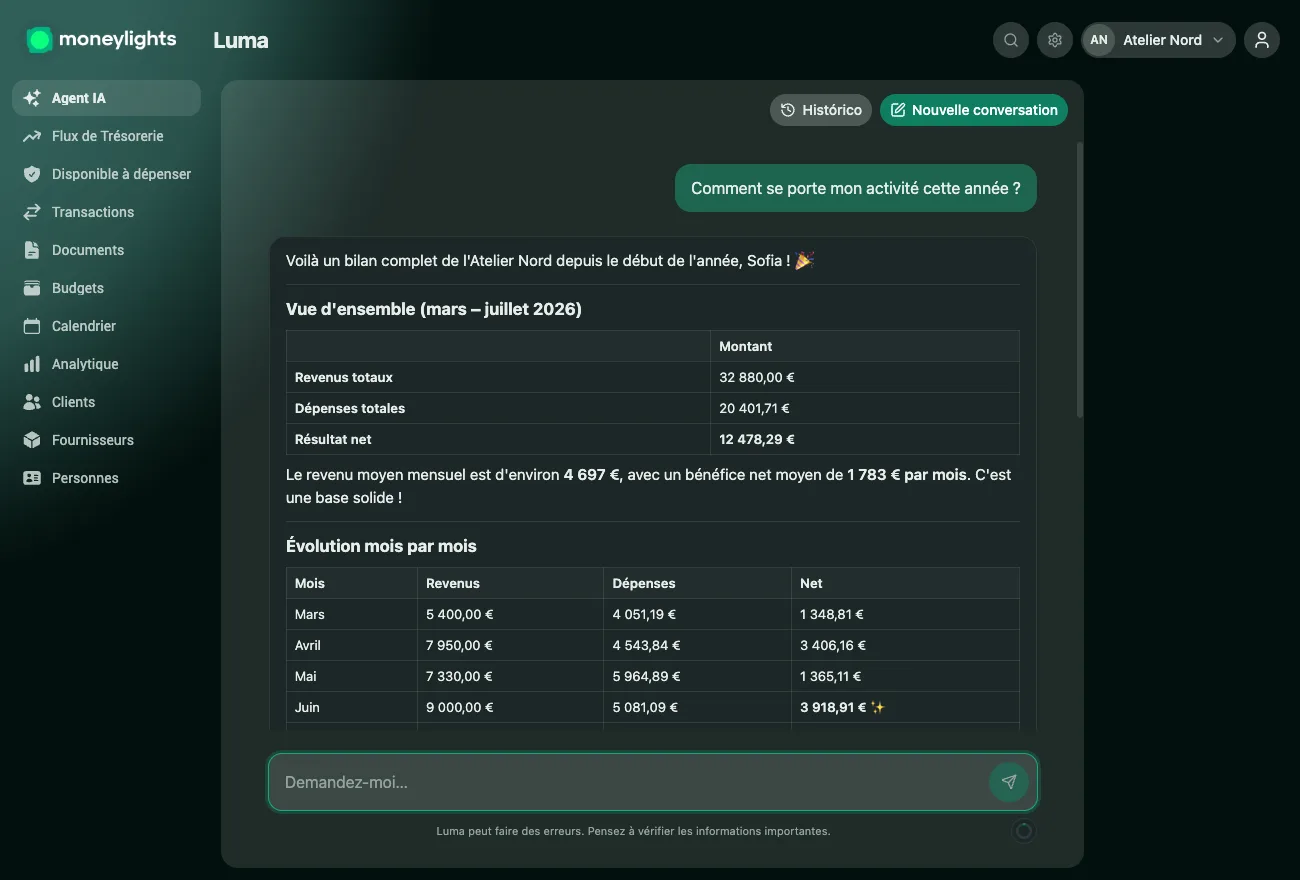Open Calendrier label in sidebar

pyautogui.click(x=84, y=326)
